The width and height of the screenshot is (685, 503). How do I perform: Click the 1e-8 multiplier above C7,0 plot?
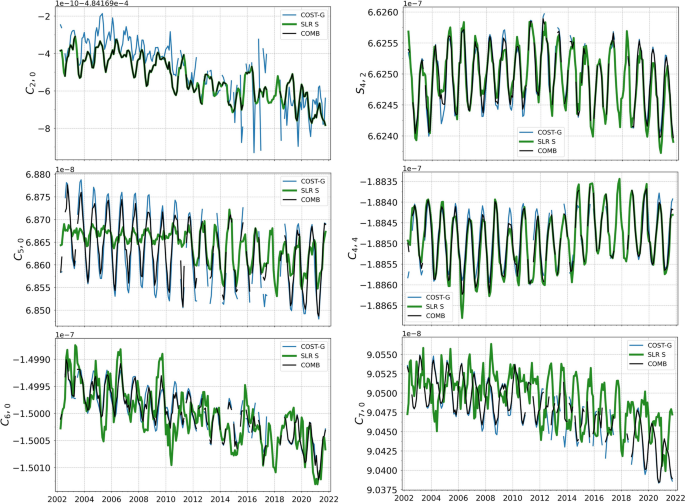click(412, 333)
